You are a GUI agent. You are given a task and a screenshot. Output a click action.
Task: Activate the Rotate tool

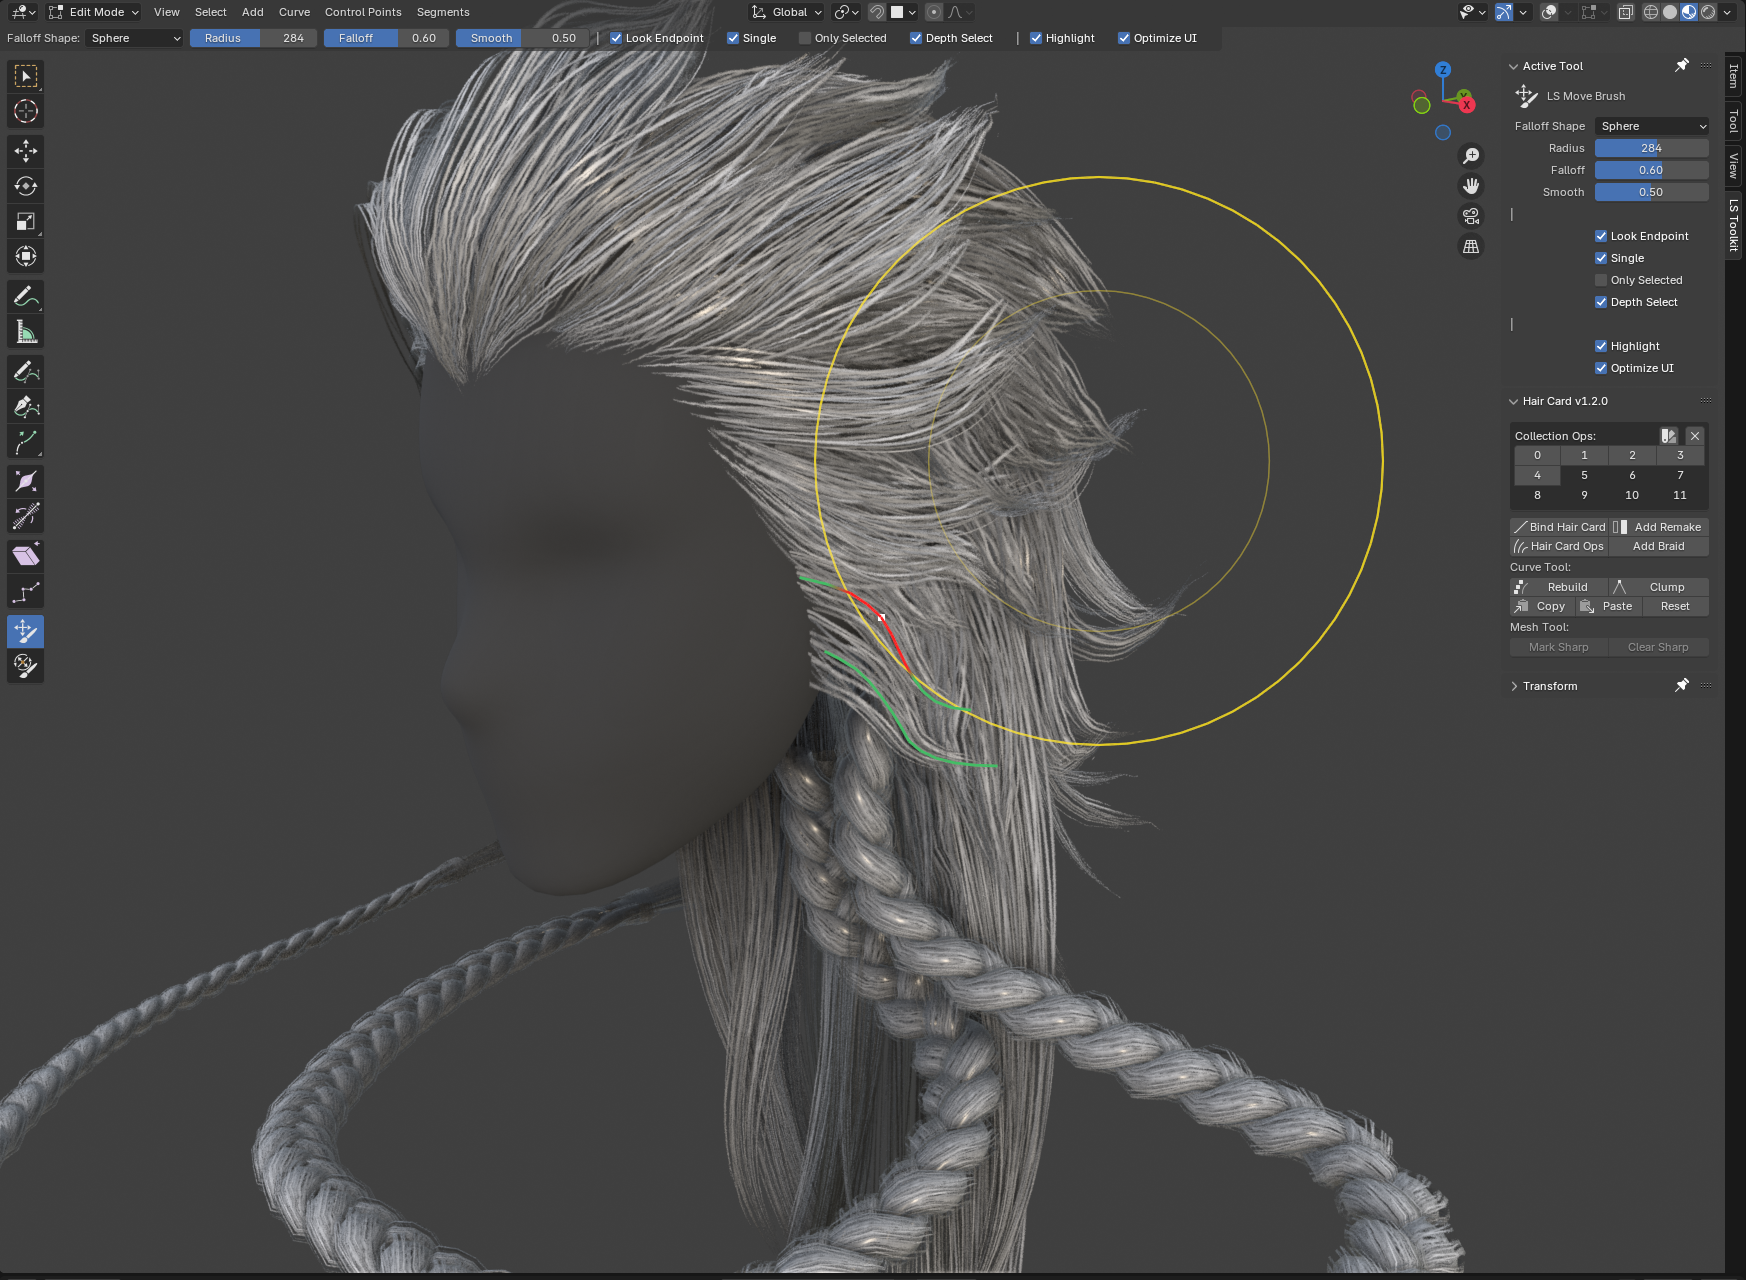25,186
